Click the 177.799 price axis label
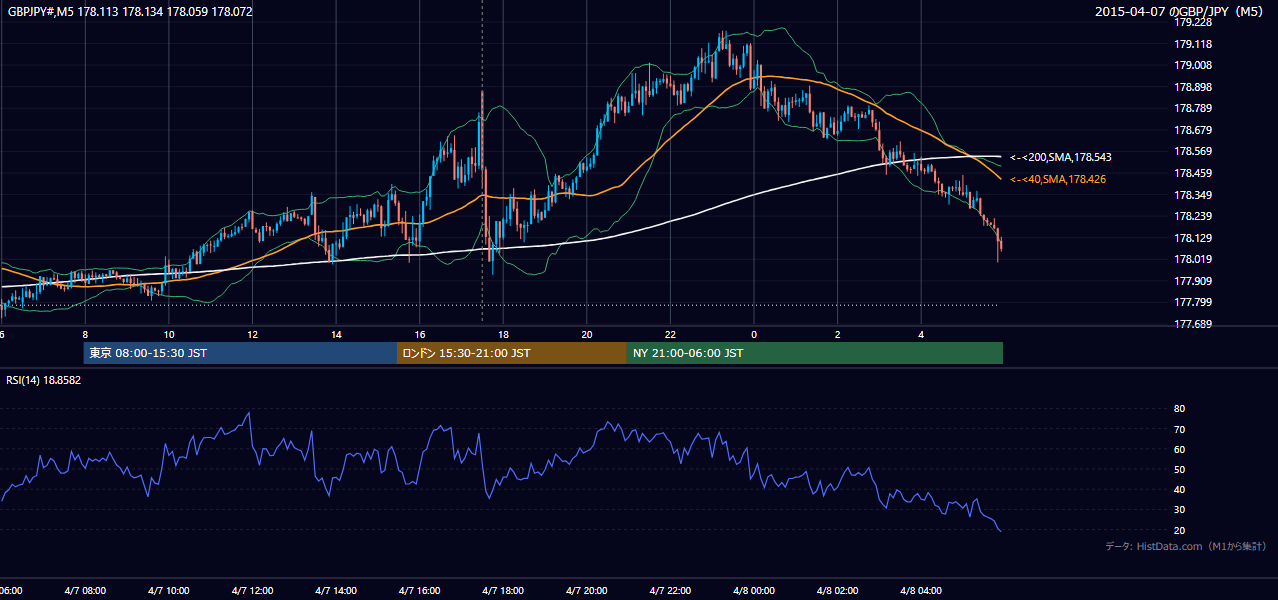 coord(1193,302)
